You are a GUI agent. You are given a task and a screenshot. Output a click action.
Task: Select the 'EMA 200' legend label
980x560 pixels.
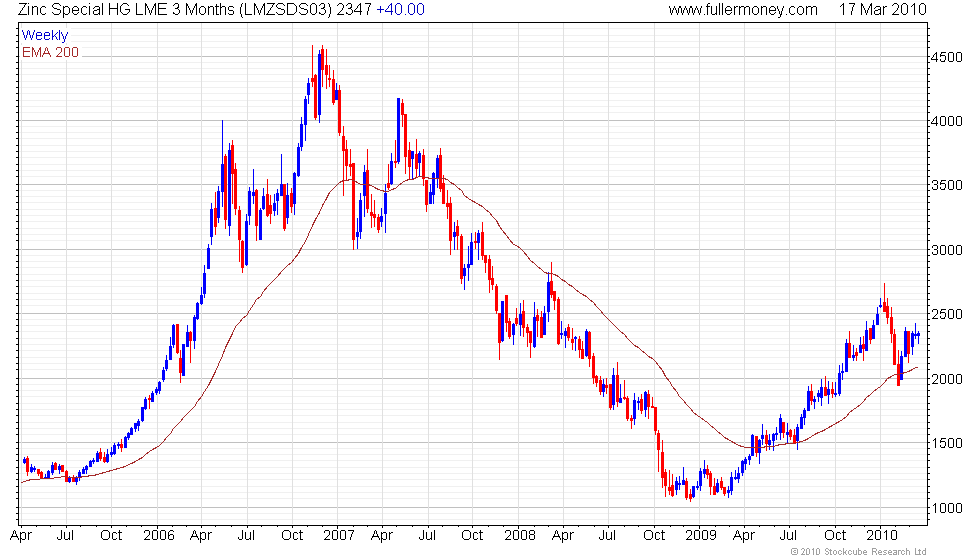click(50, 52)
